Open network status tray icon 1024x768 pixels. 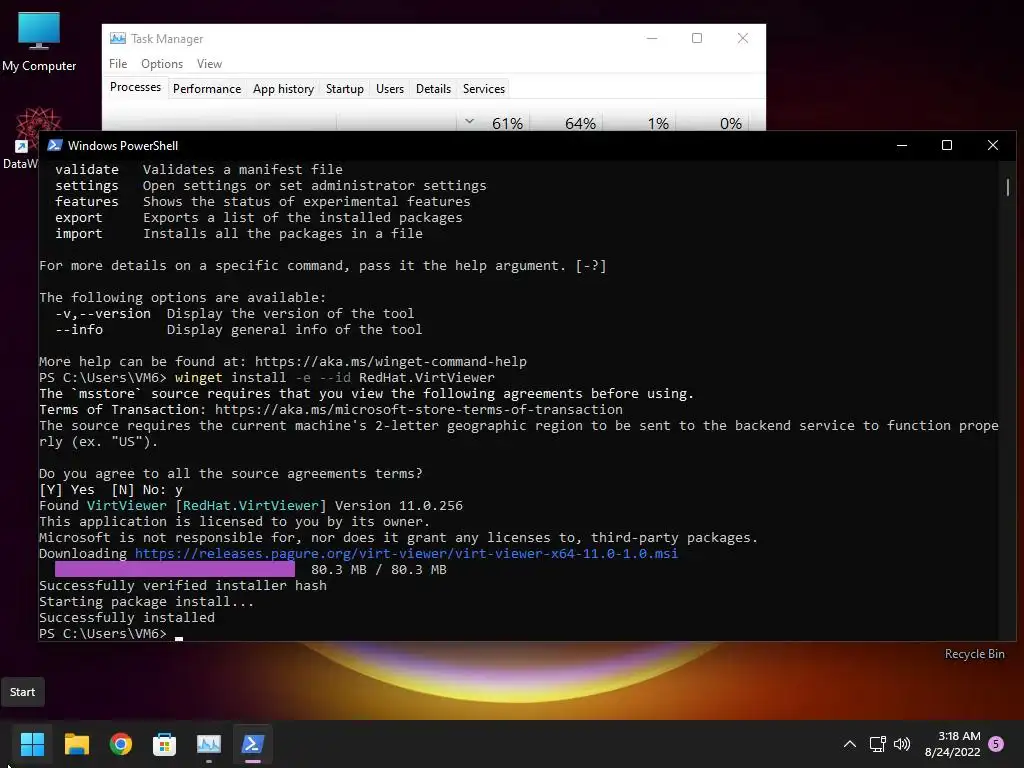[877, 744]
